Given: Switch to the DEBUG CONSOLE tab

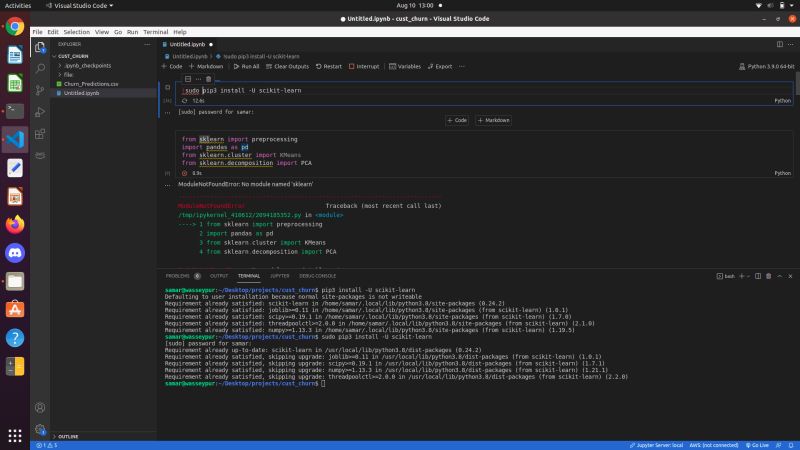Looking at the screenshot, I should pos(317,276).
